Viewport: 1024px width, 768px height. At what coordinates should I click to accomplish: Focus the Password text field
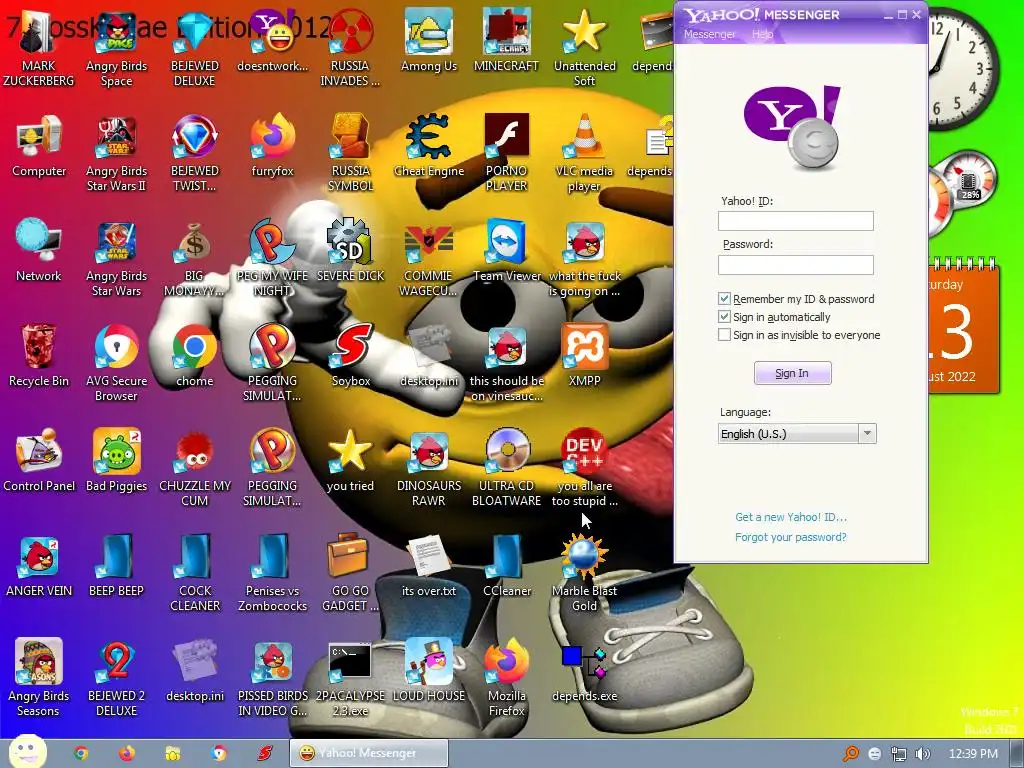coord(795,265)
